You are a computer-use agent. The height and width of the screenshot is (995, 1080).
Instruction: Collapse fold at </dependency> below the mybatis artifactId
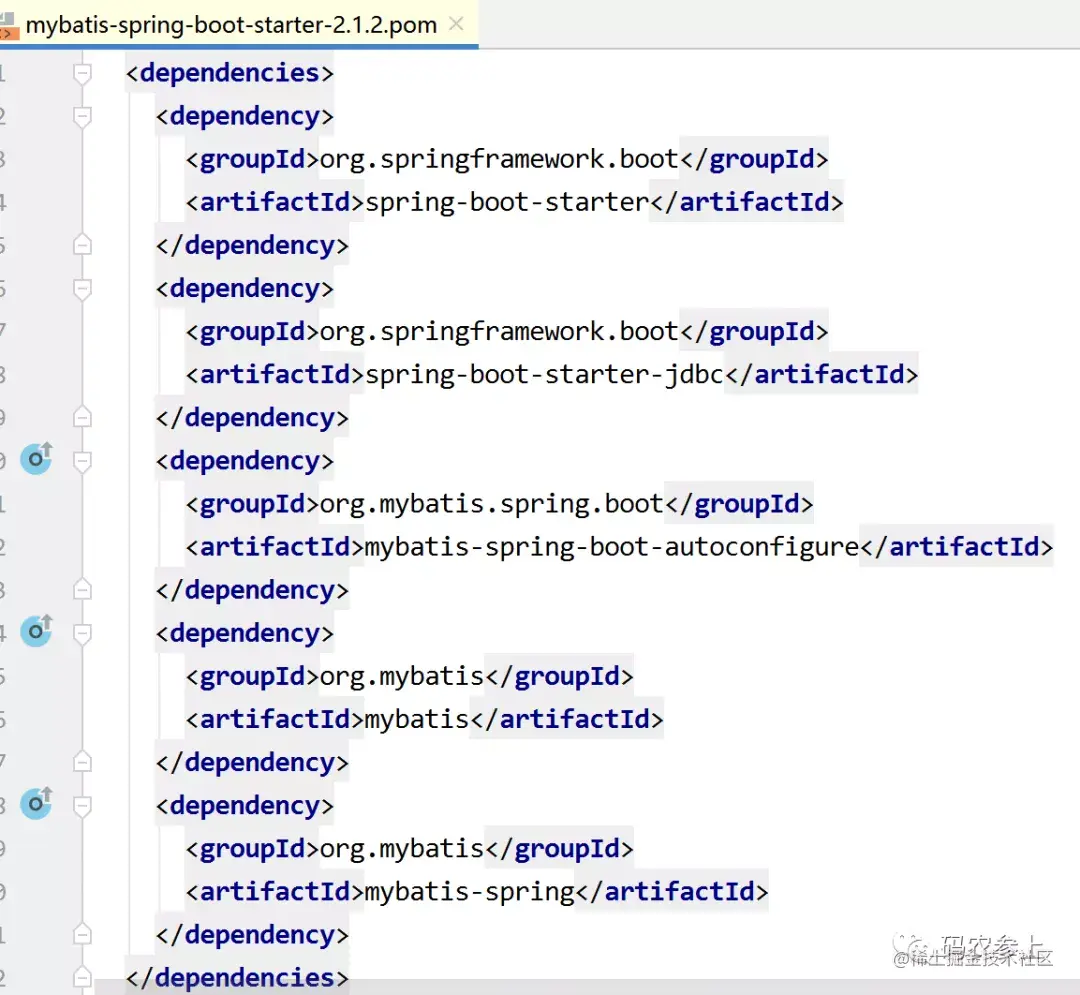pyautogui.click(x=82, y=762)
